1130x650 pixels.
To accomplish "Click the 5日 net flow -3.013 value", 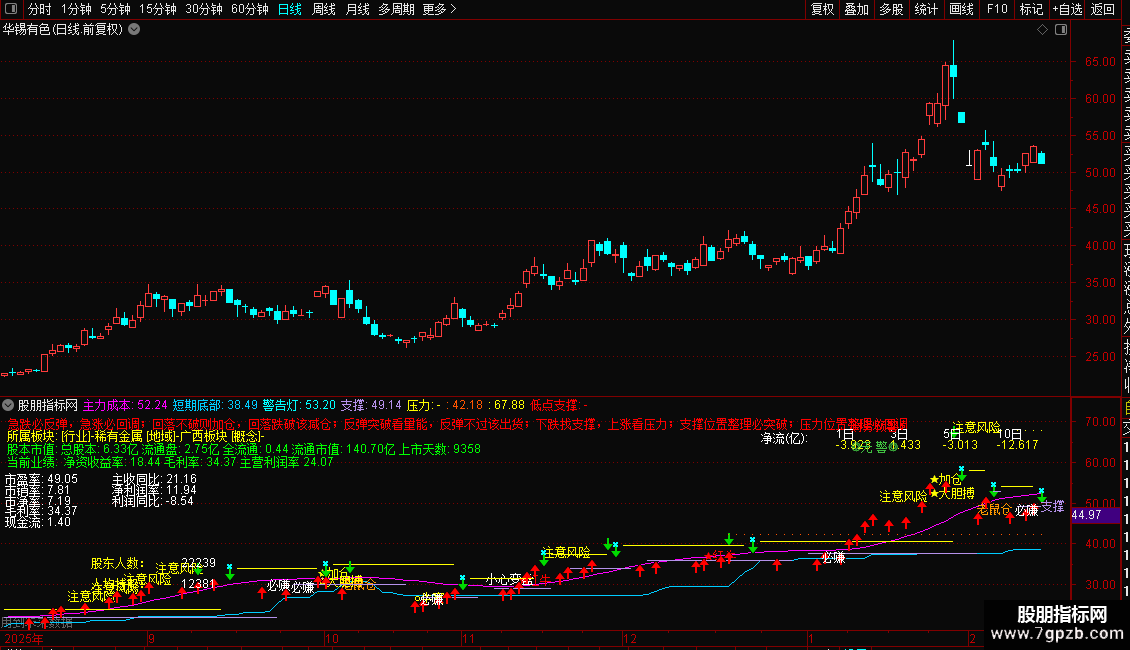I will tap(960, 445).
